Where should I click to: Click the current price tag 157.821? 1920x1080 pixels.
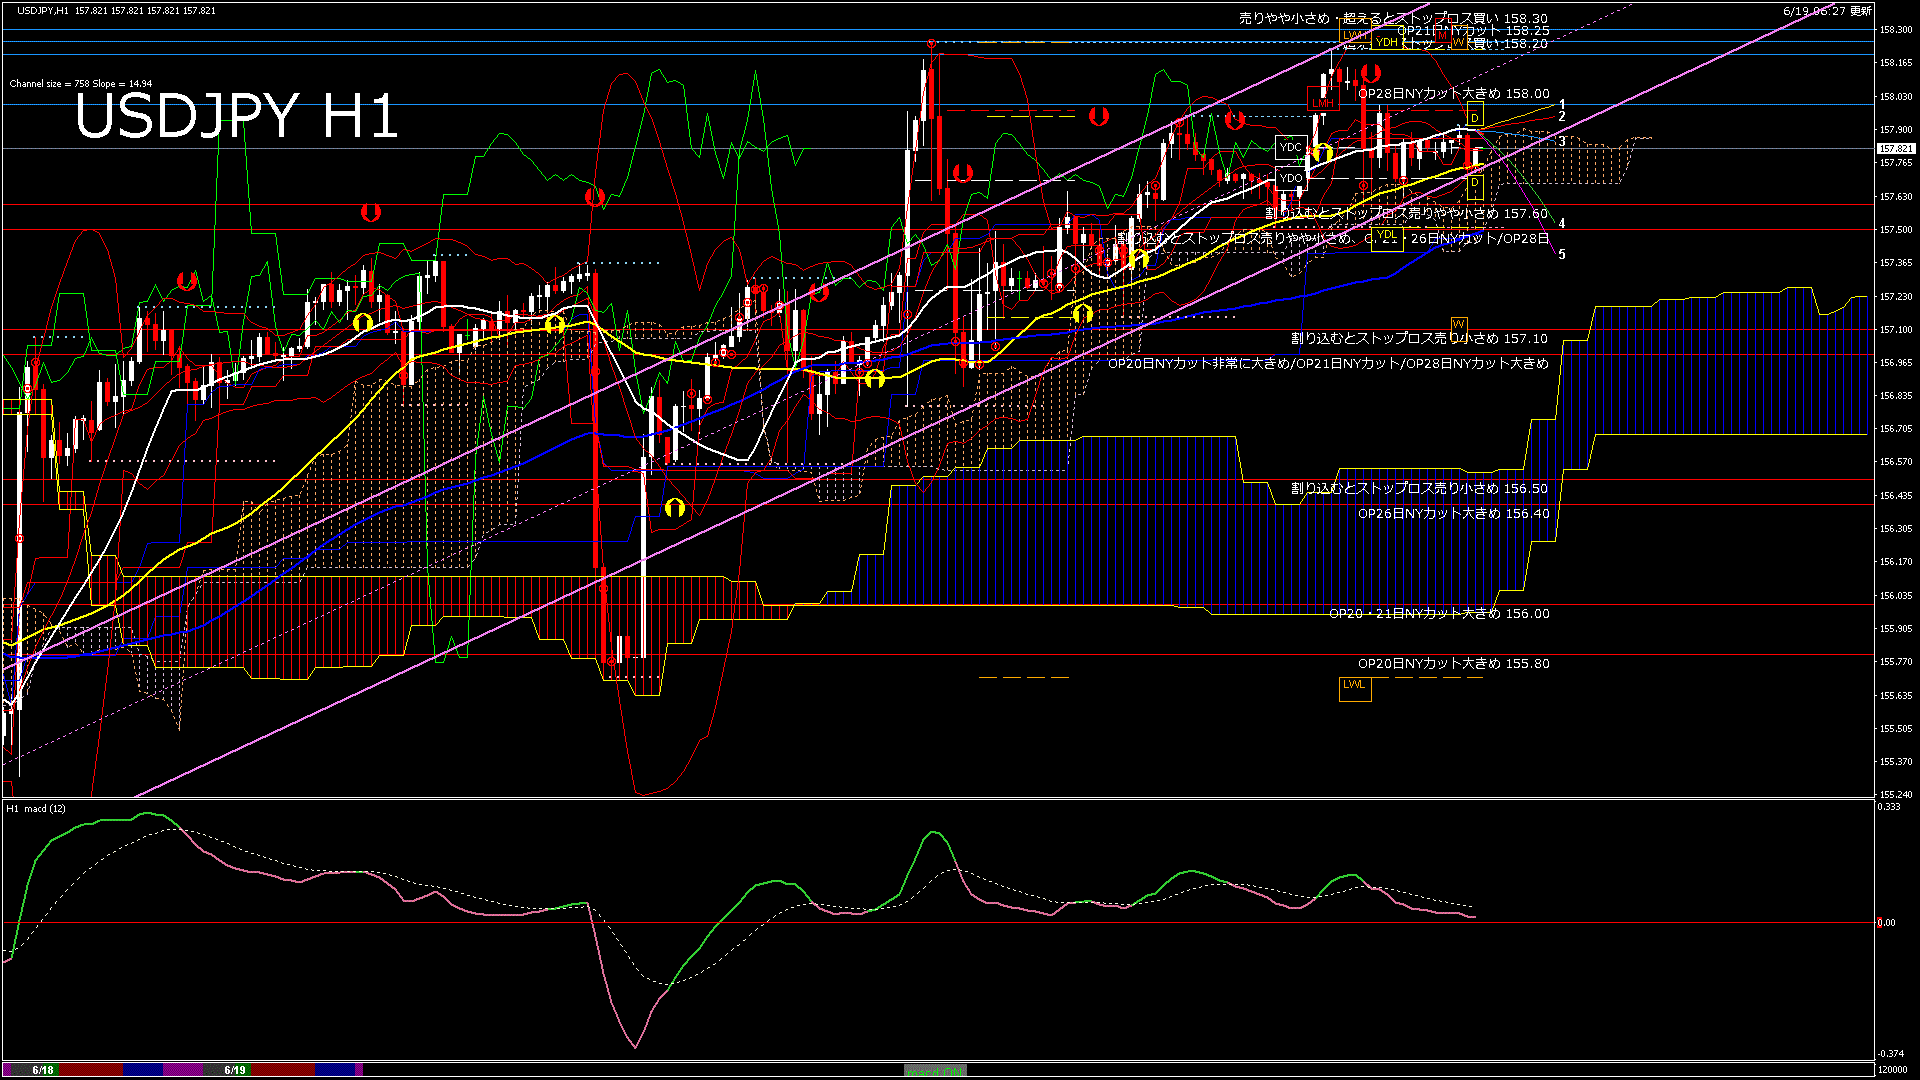click(1894, 149)
